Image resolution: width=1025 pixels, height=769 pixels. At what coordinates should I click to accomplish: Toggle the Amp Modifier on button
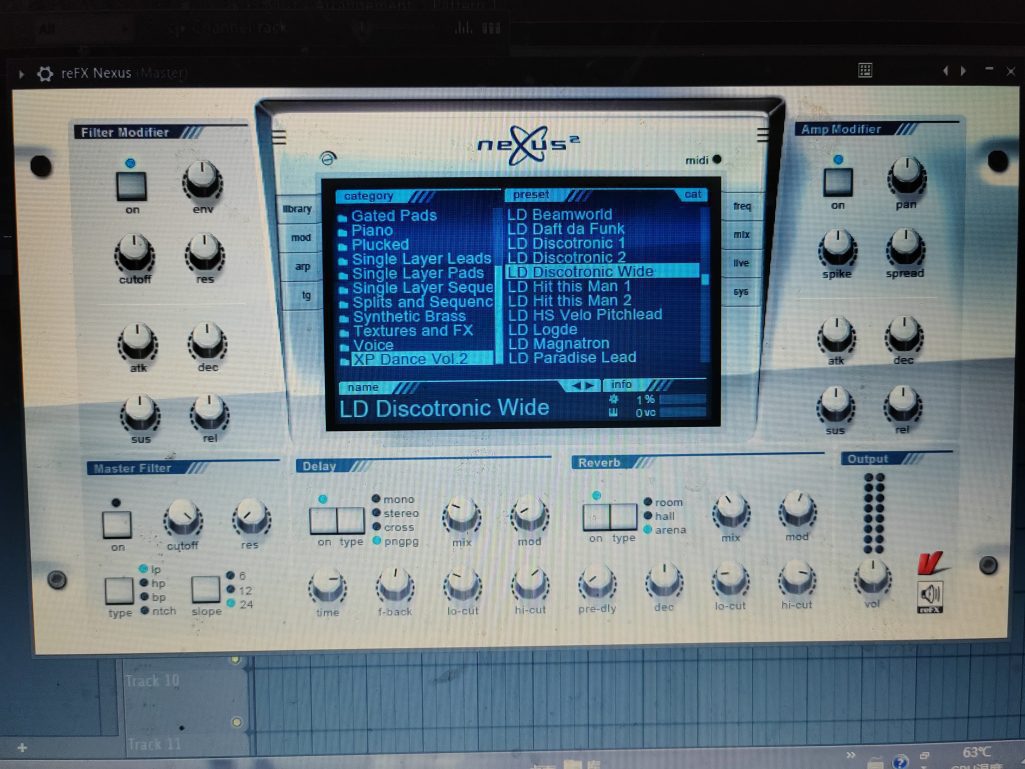tap(838, 182)
